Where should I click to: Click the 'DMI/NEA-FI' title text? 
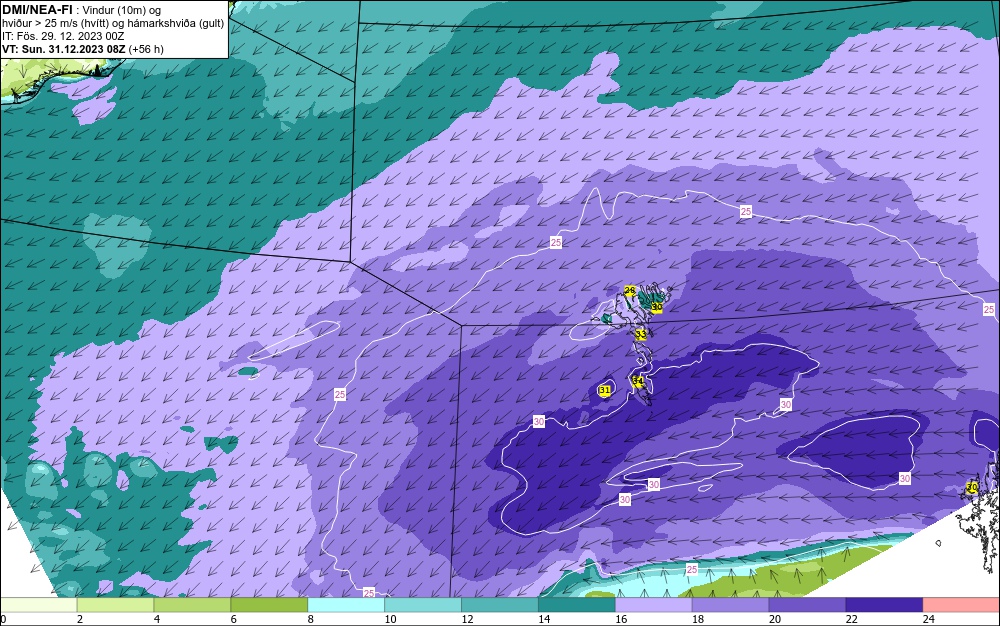tap(36, 10)
